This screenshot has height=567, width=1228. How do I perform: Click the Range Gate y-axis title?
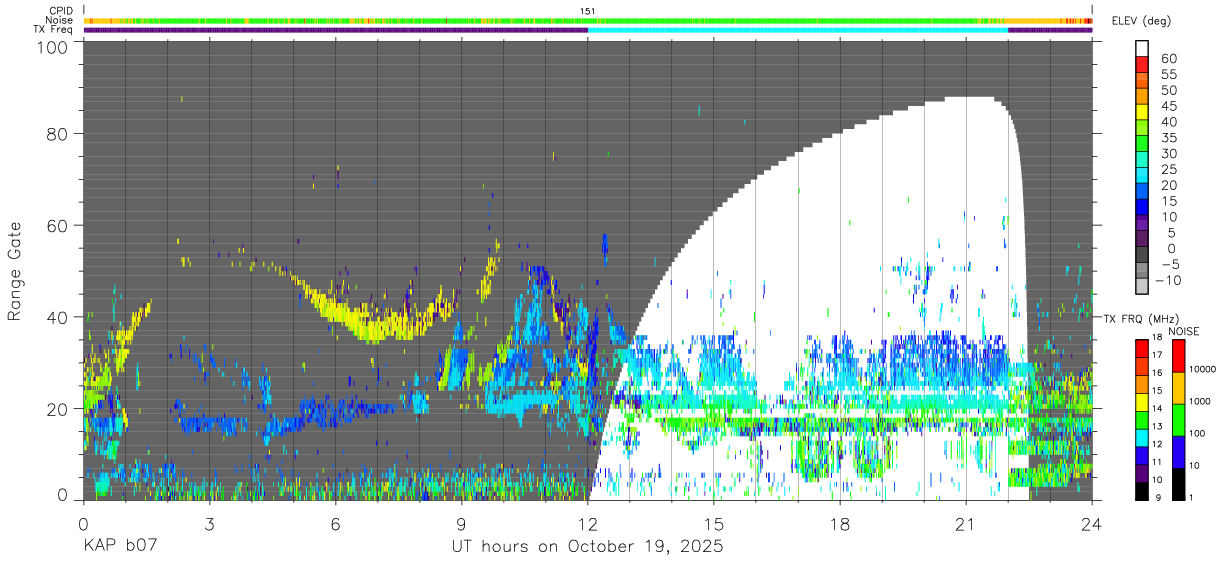pyautogui.click(x=15, y=270)
